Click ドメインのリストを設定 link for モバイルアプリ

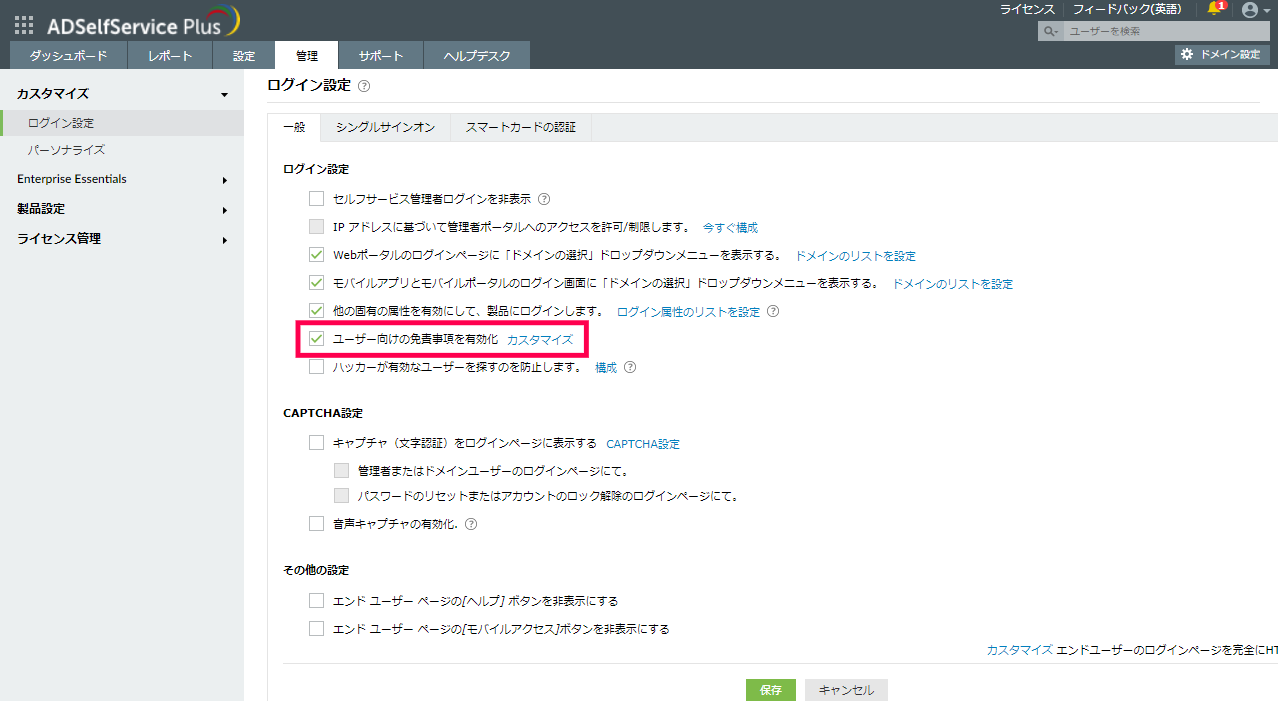click(x=952, y=283)
